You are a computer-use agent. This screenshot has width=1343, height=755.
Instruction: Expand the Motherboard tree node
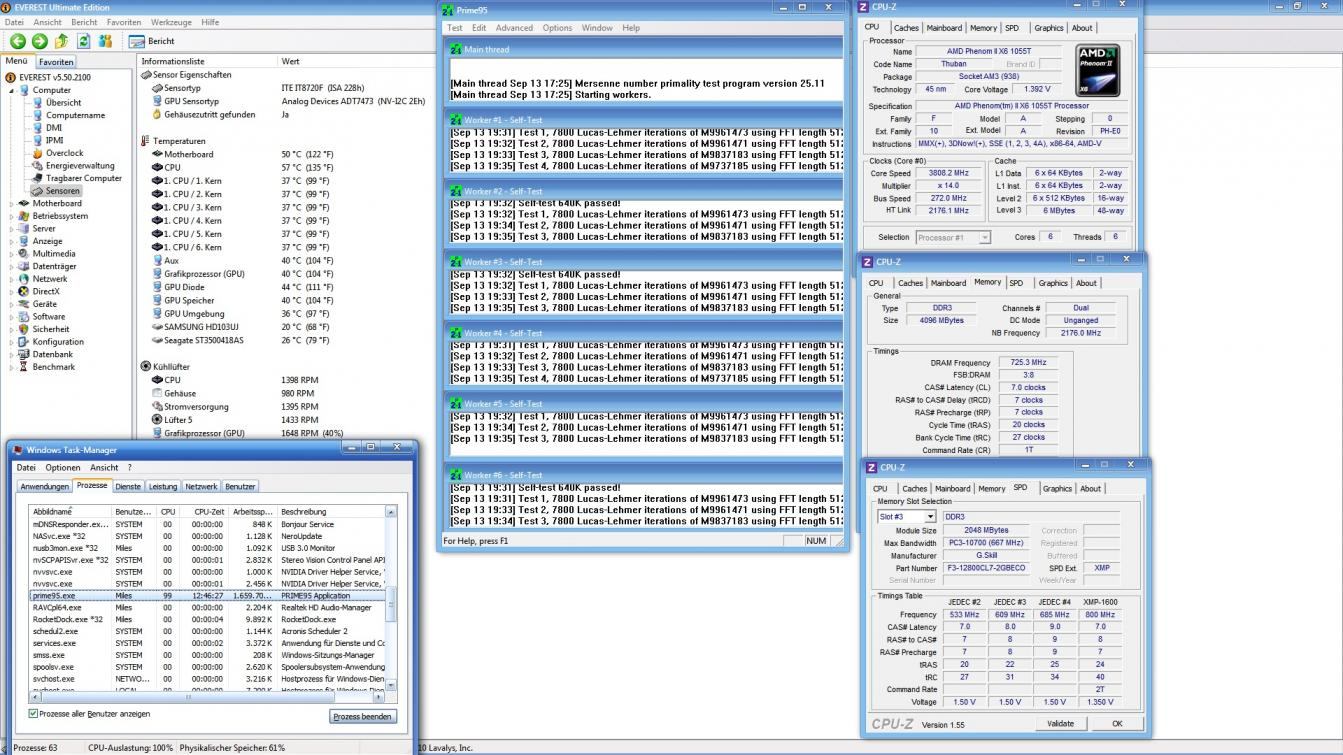click(12, 203)
